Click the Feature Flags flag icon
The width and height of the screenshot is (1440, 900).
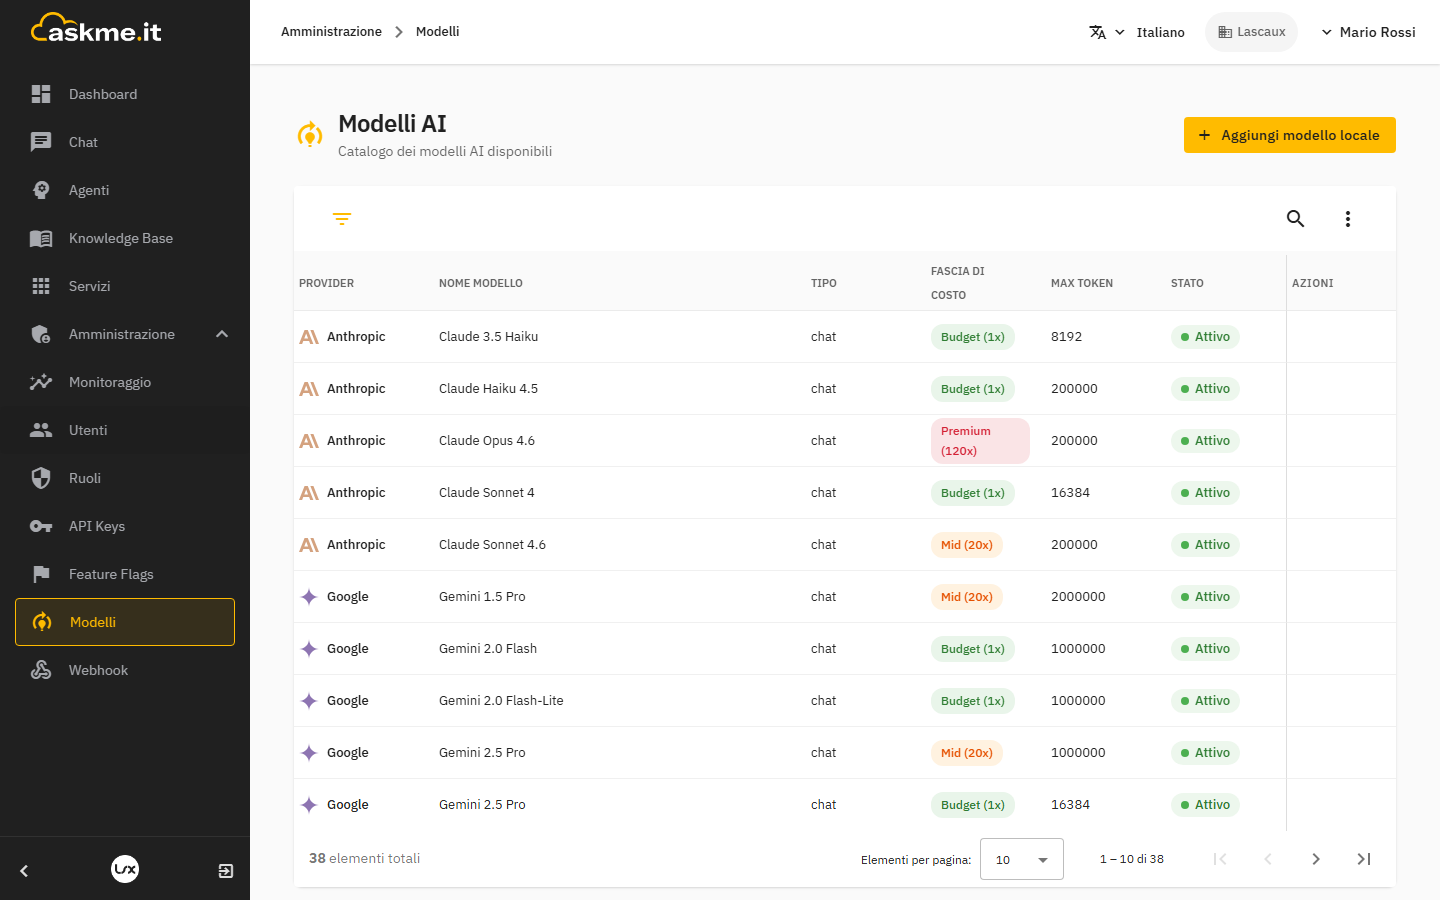pyautogui.click(x=41, y=574)
